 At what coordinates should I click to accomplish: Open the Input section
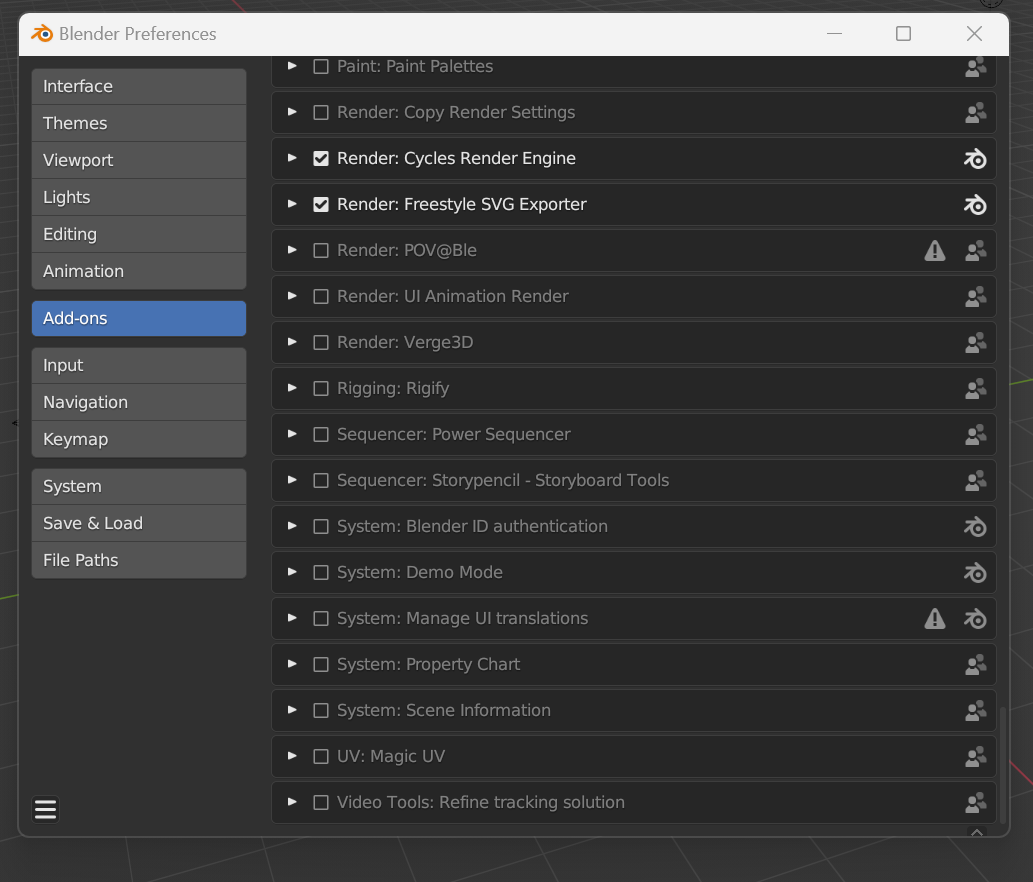(139, 366)
